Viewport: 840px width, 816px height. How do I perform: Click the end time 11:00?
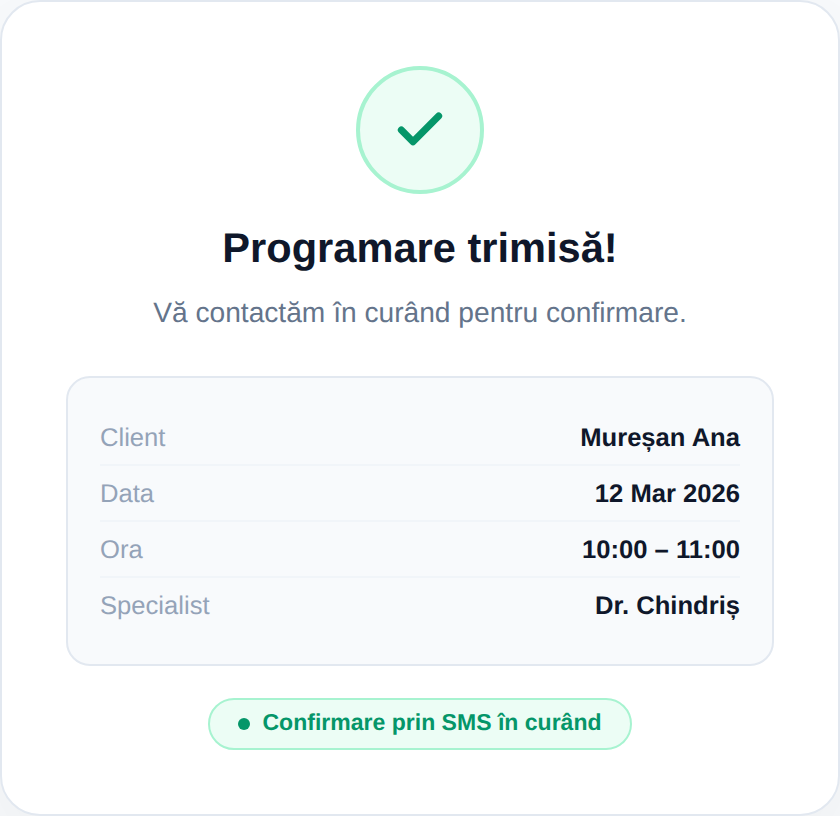[x=707, y=549]
